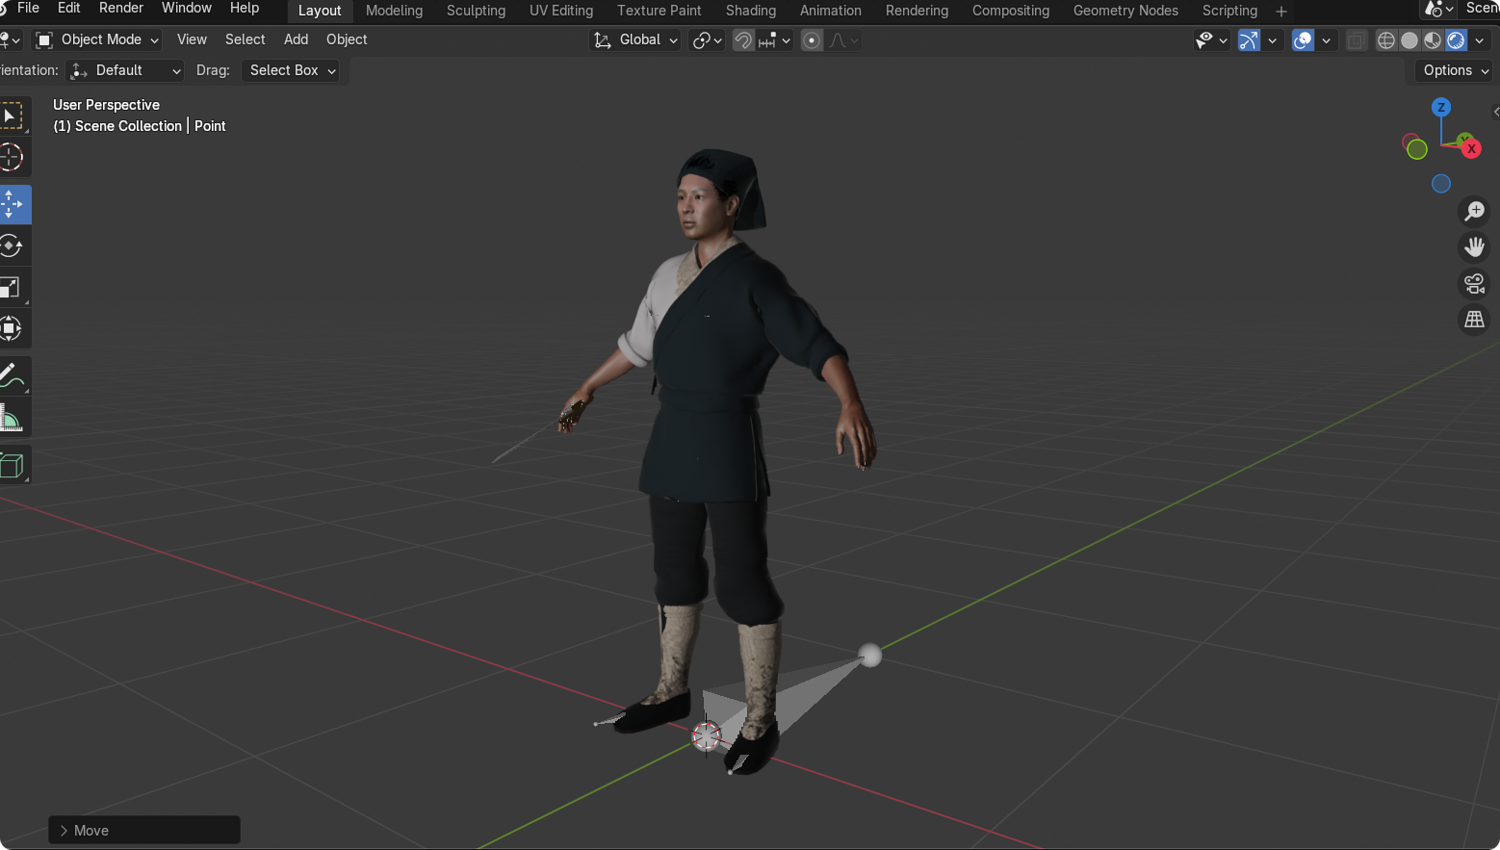Open overlays options dropdown arrow
Screen dimensions: 1500x850
[1326, 40]
